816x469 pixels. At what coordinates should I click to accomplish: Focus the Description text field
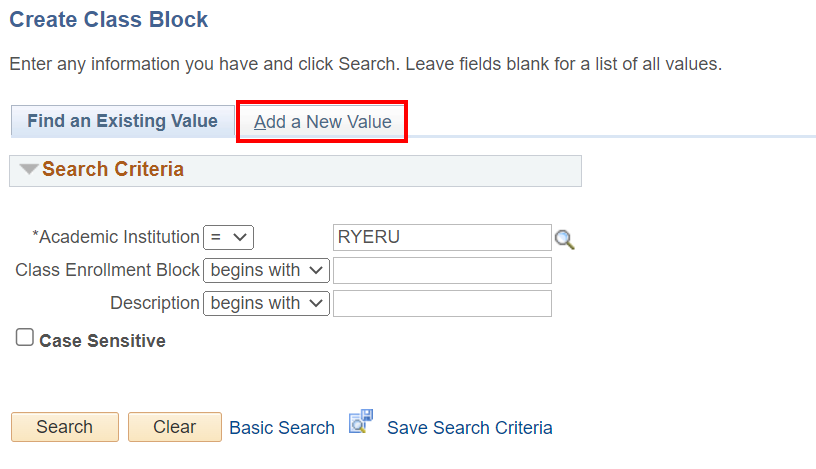pos(441,303)
